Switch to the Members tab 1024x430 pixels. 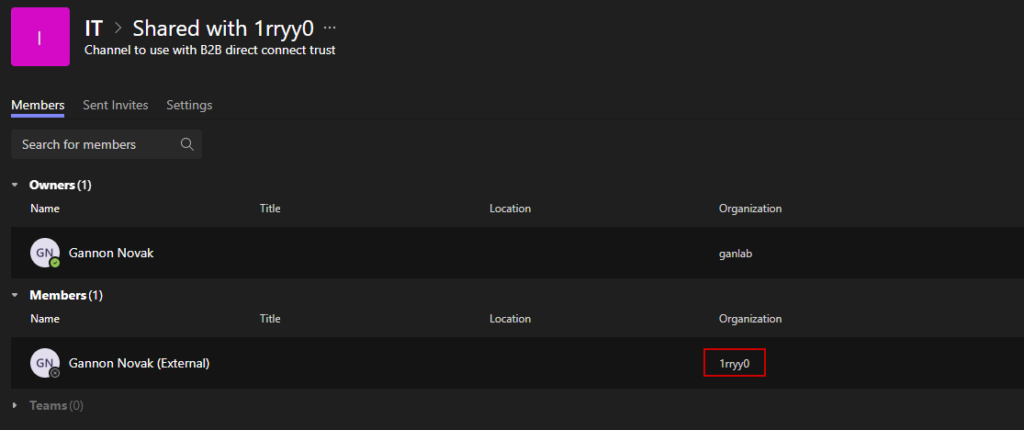point(38,105)
